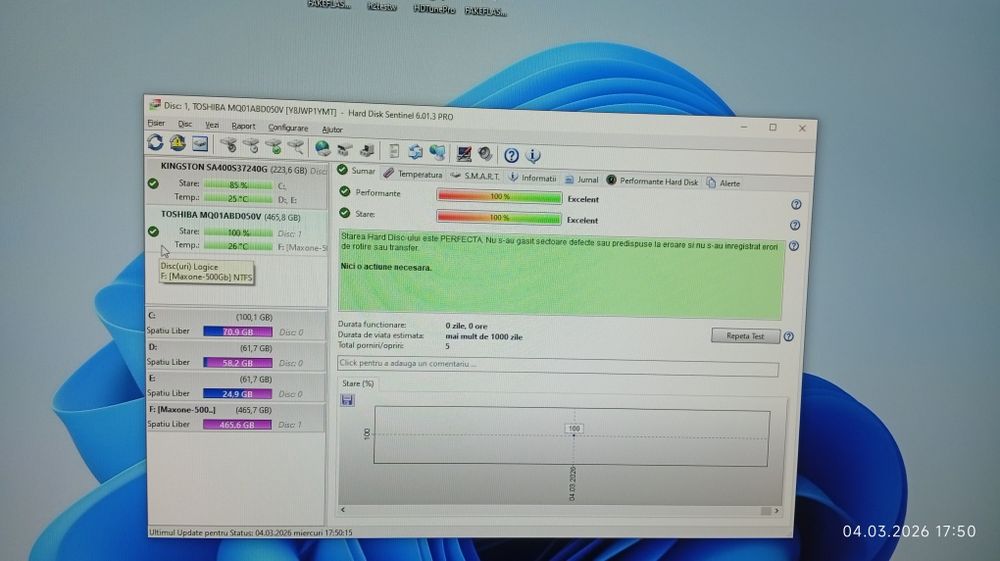Viewport: 1000px width, 561px height.
Task: Click the status bar 'Ultimul Update pentru Status' text
Action: click(251, 532)
